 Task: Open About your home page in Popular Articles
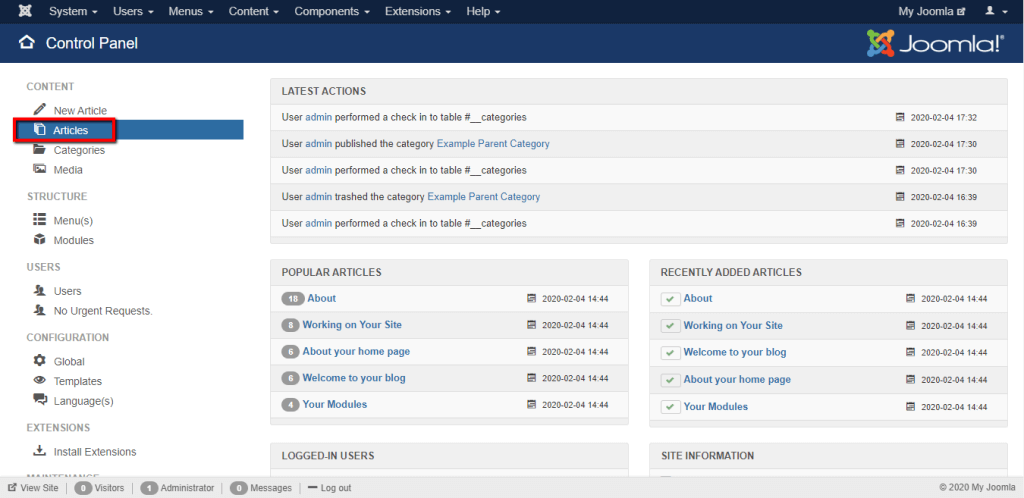[356, 351]
